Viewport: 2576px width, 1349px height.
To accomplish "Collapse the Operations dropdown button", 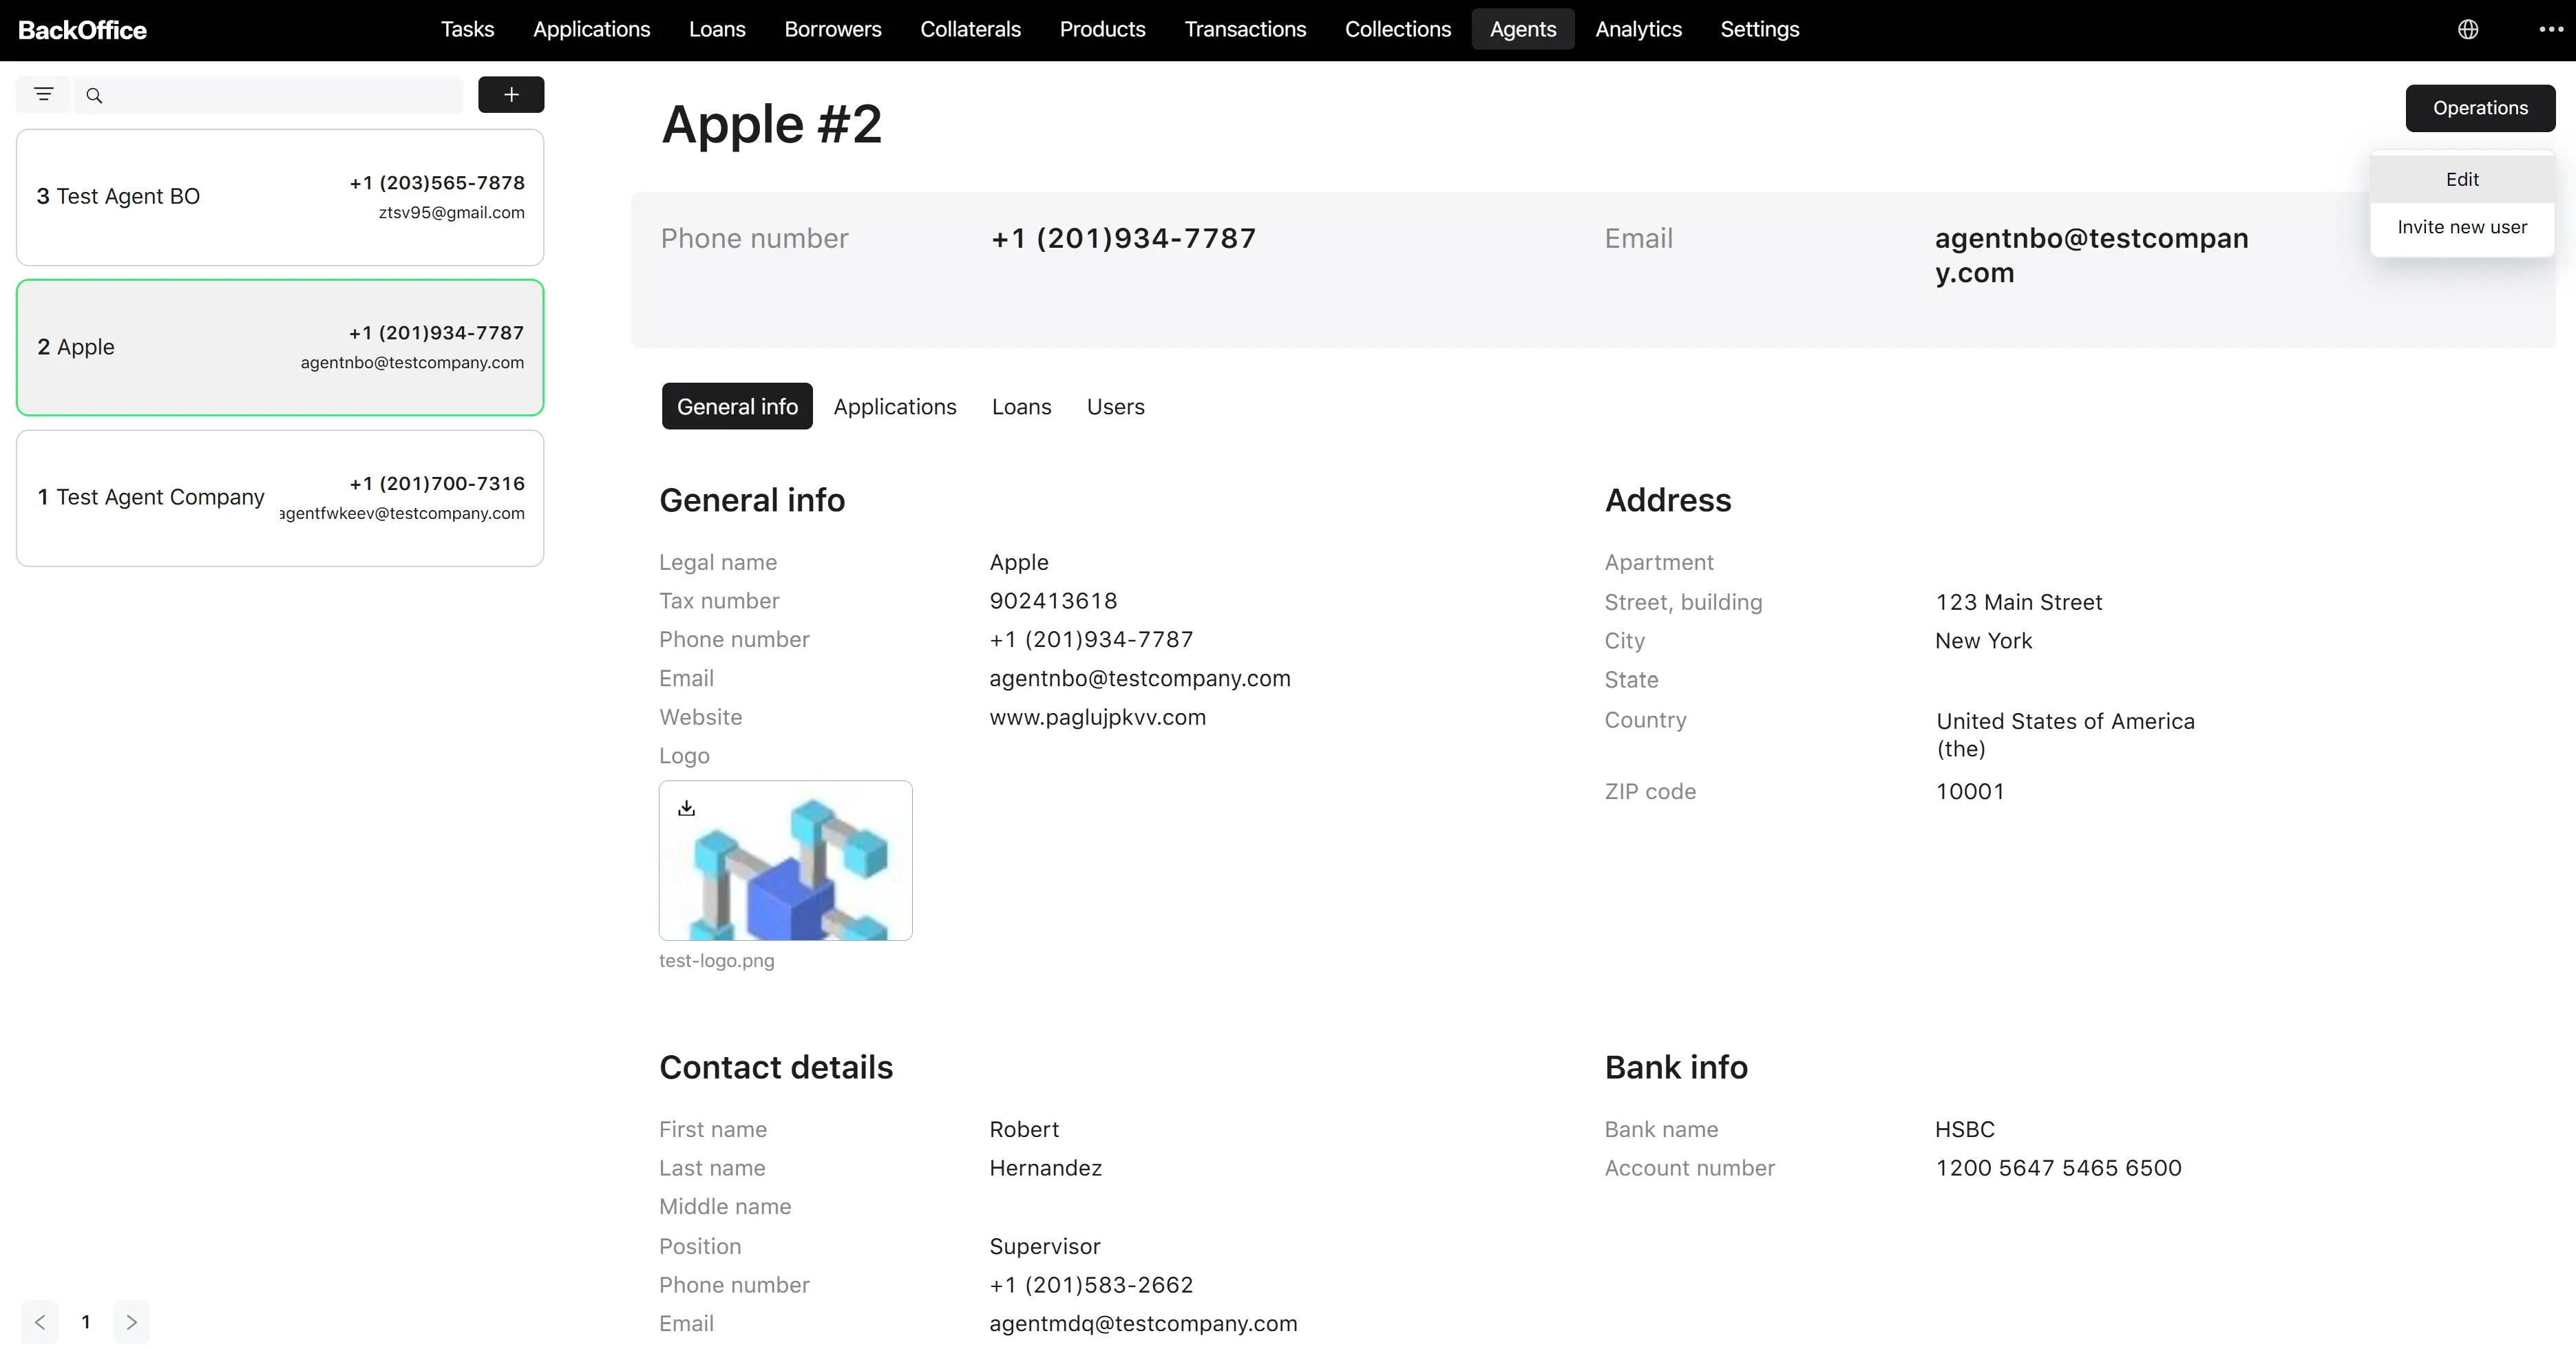I will (x=2480, y=108).
